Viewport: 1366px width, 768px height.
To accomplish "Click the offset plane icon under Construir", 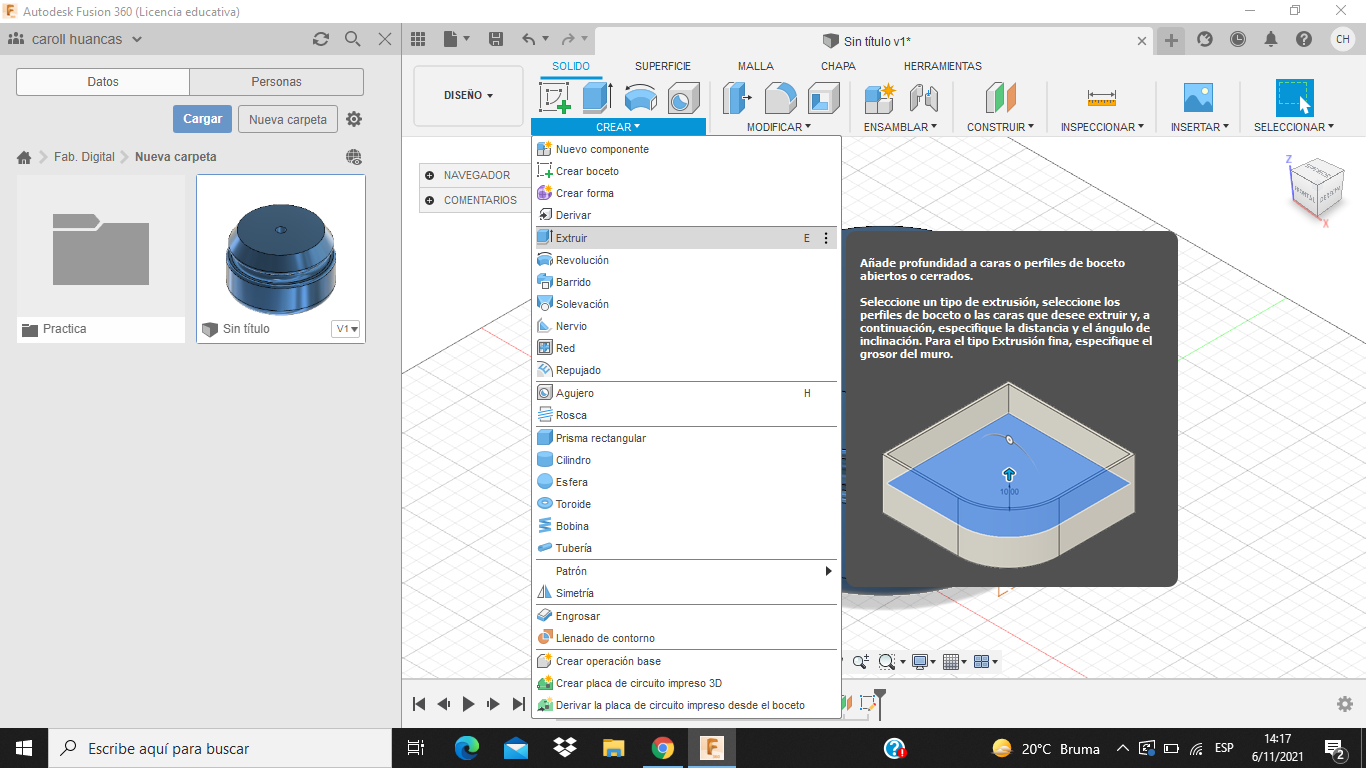I will (1000, 97).
